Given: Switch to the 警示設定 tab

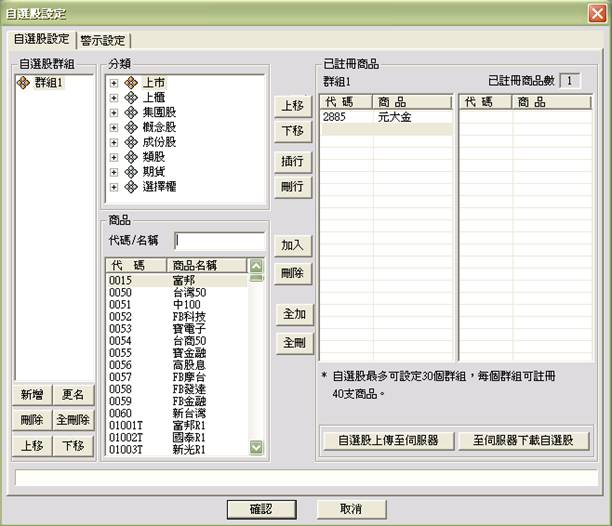Looking at the screenshot, I should point(105,40).
